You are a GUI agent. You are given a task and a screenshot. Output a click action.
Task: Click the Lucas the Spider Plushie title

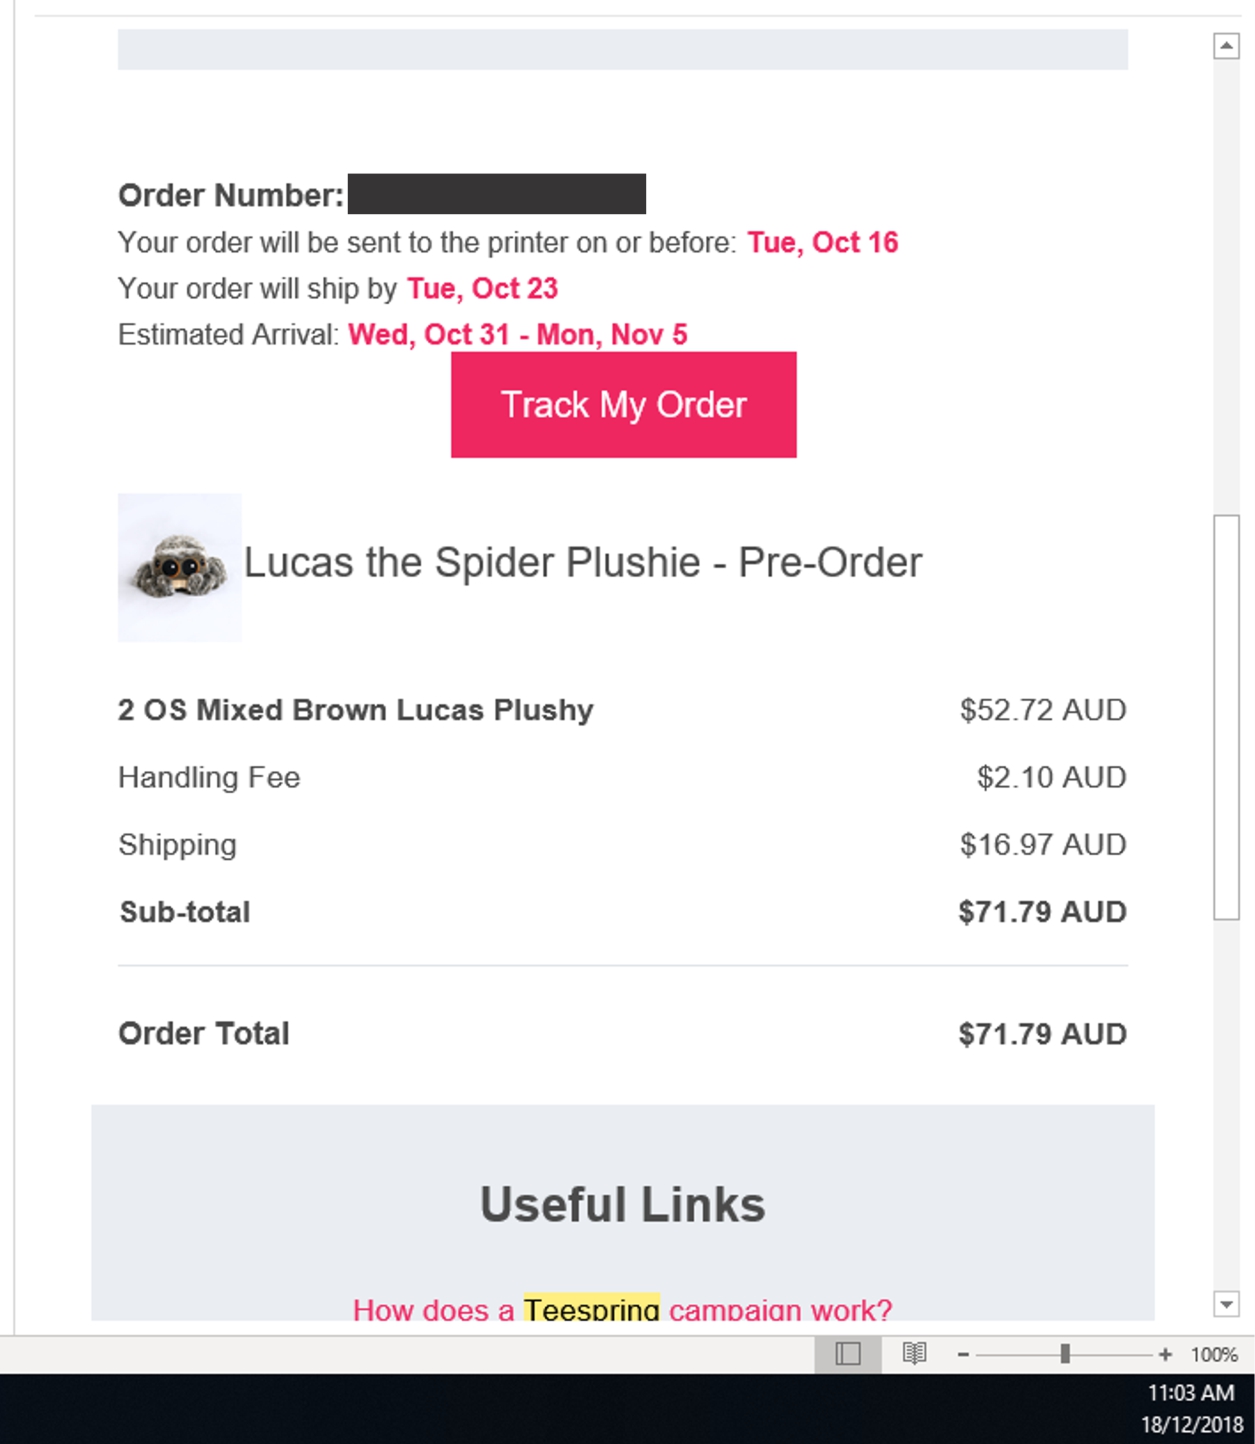tap(582, 563)
